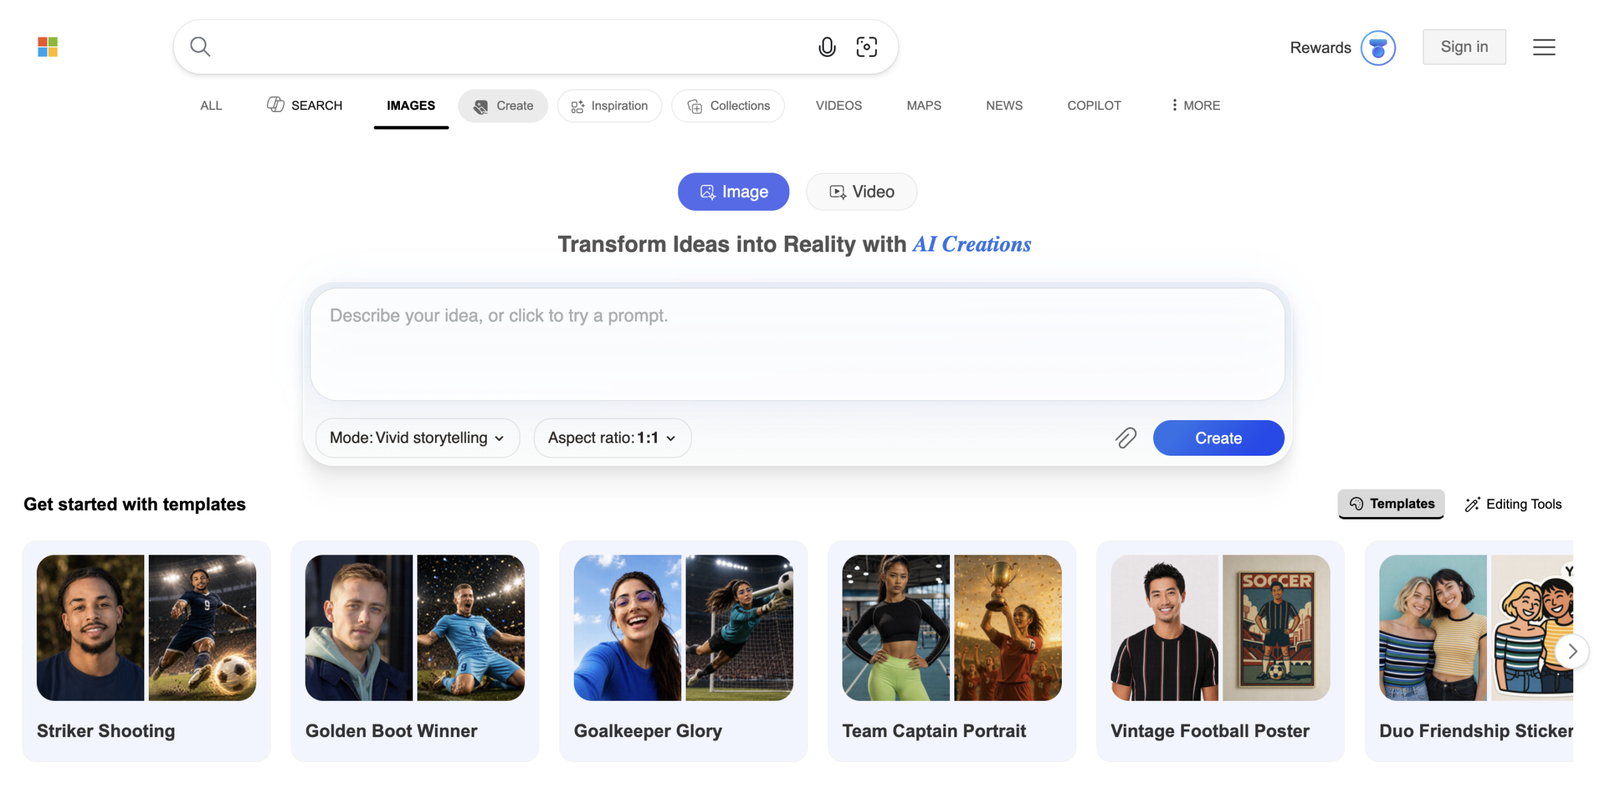This screenshot has height=789, width=1600.
Task: Click the blue Create button
Action: [x=1218, y=438]
